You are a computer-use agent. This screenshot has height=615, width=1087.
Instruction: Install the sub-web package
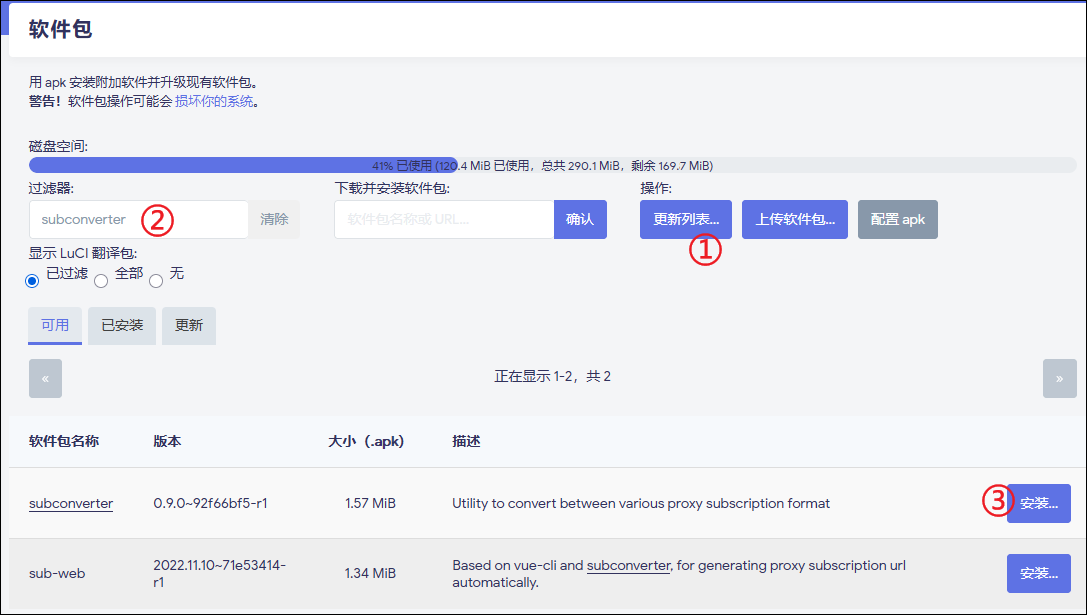pyautogui.click(x=1038, y=573)
